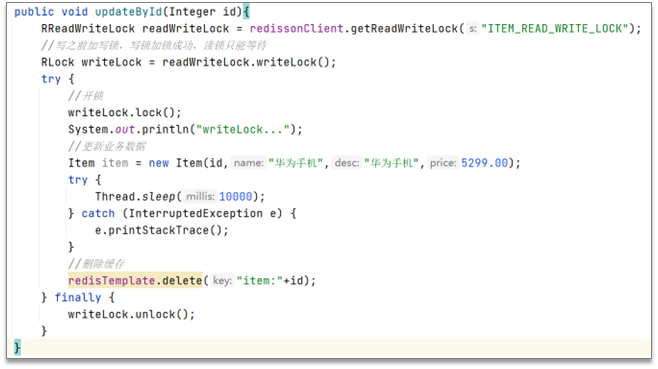Click the updateById method name
658x369 pixels.
[128, 12]
